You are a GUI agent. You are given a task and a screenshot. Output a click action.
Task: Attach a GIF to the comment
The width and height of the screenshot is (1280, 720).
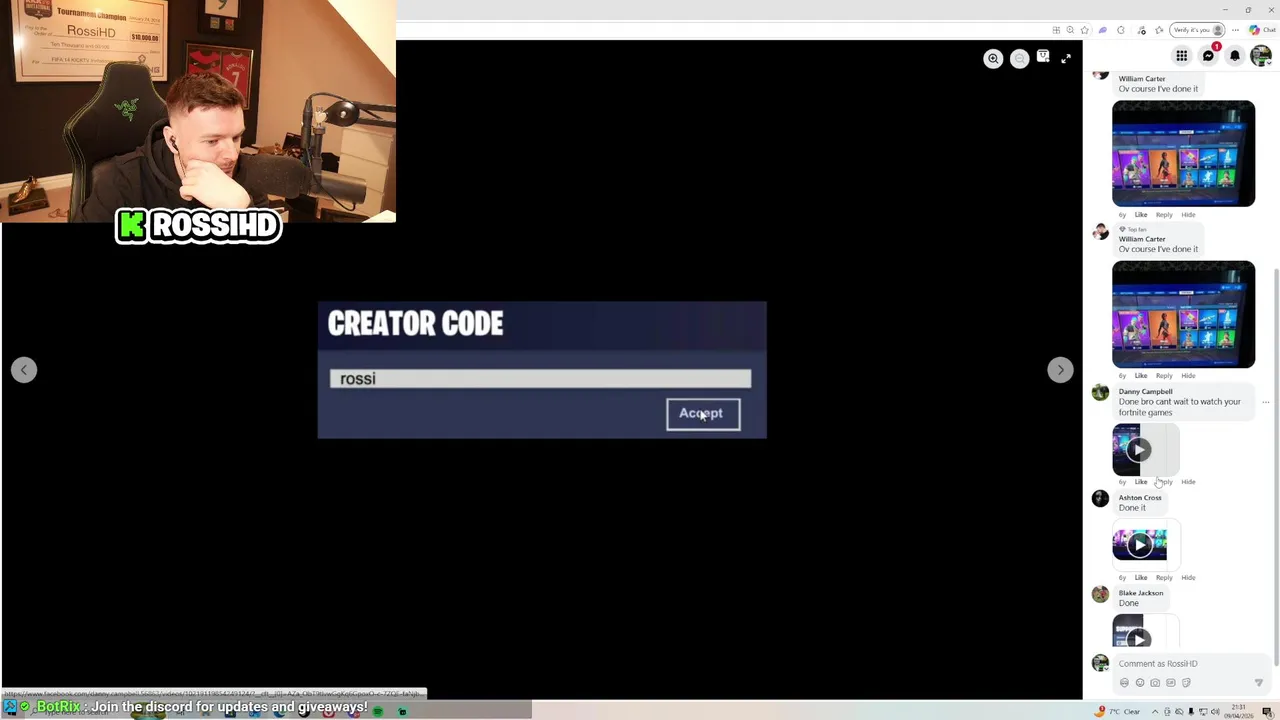[1171, 683]
